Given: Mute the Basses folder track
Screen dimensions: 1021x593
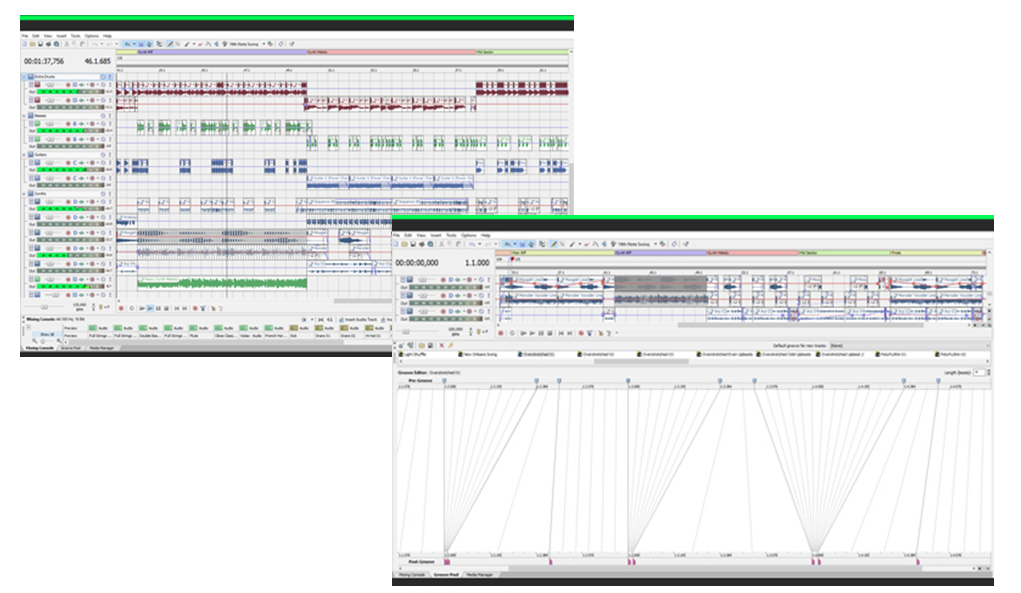Looking at the screenshot, I should click(102, 116).
